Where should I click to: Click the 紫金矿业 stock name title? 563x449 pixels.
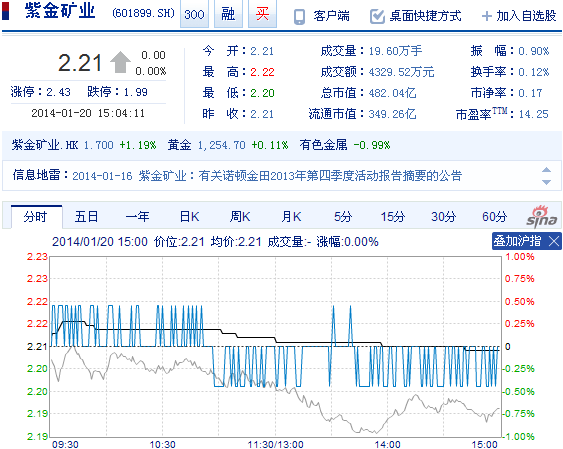pos(60,11)
